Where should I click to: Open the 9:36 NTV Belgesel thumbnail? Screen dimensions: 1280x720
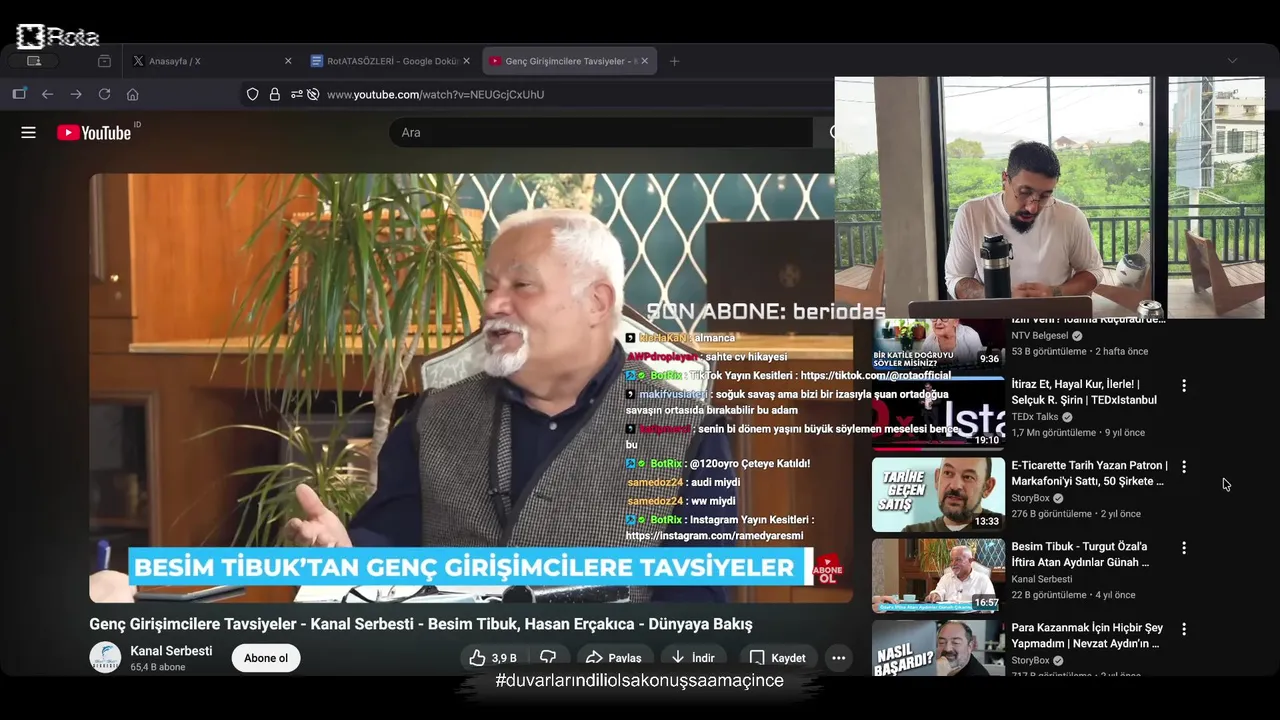(938, 344)
